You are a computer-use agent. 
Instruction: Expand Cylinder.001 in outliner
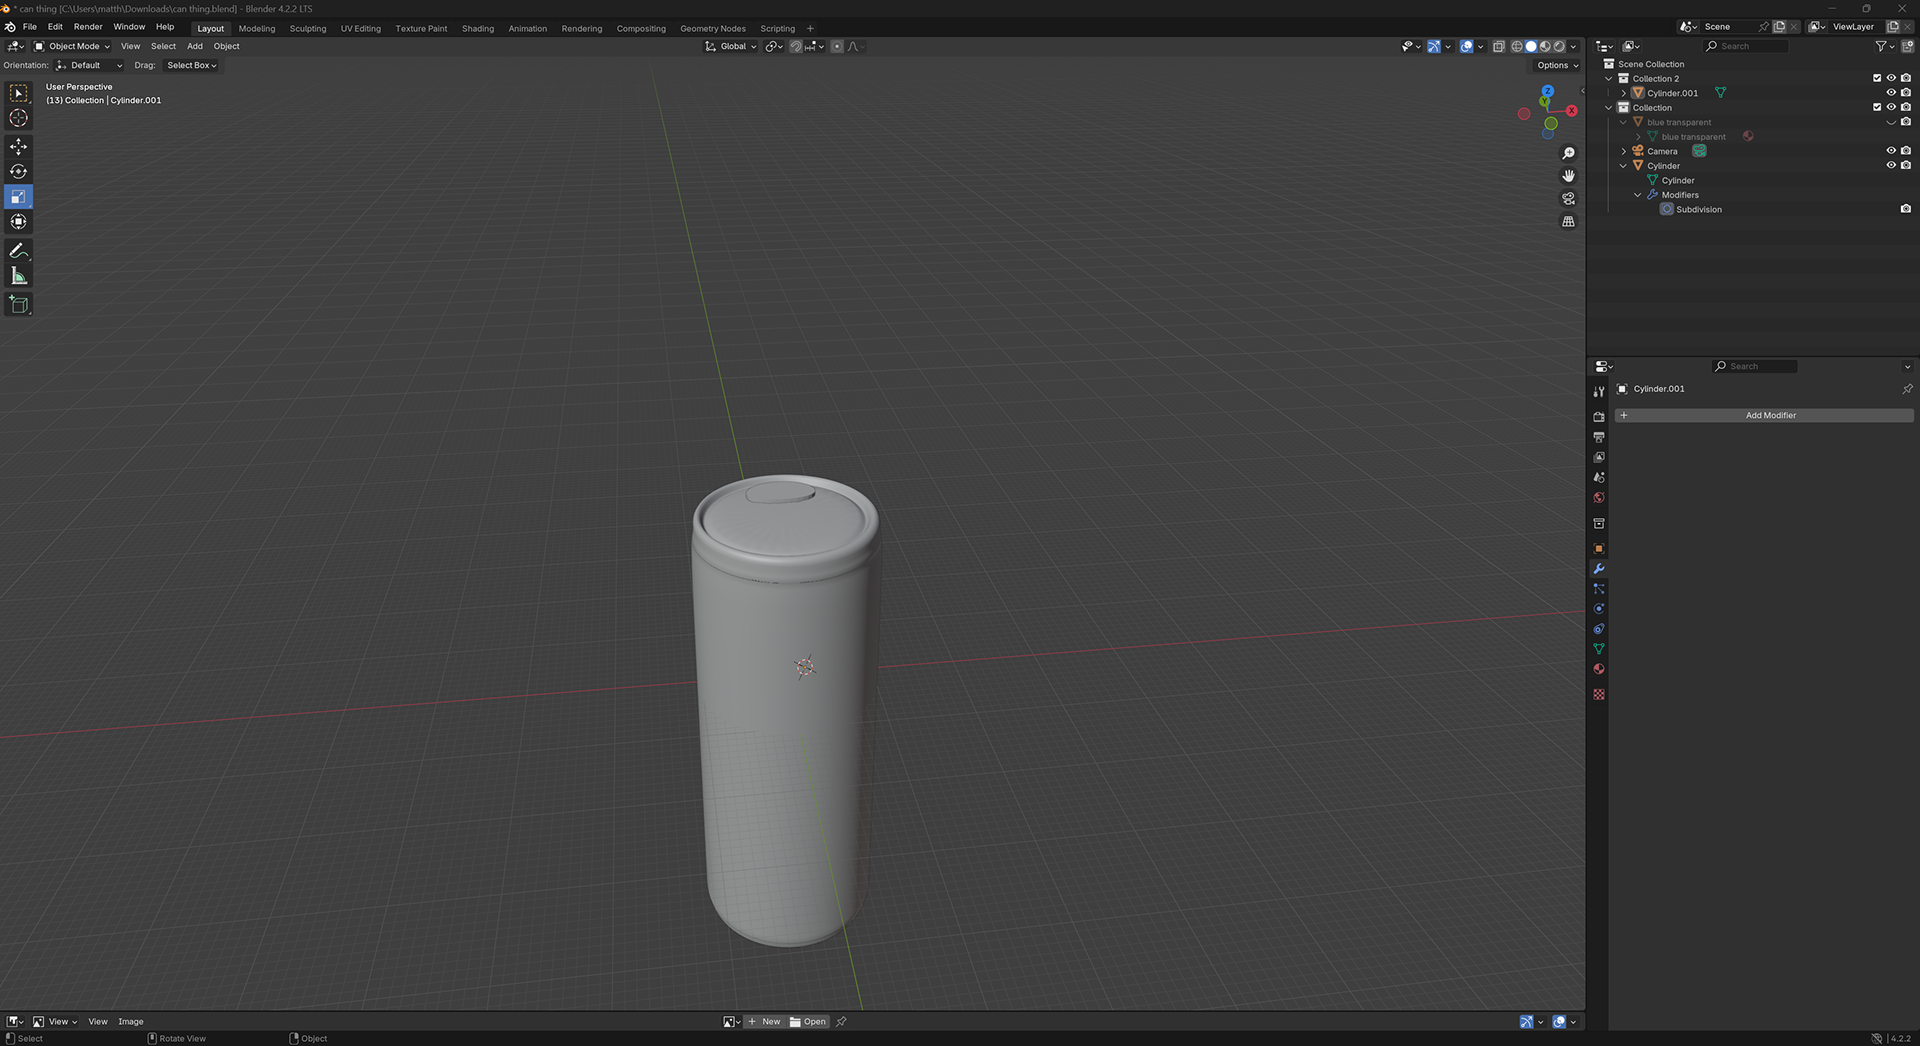1623,93
